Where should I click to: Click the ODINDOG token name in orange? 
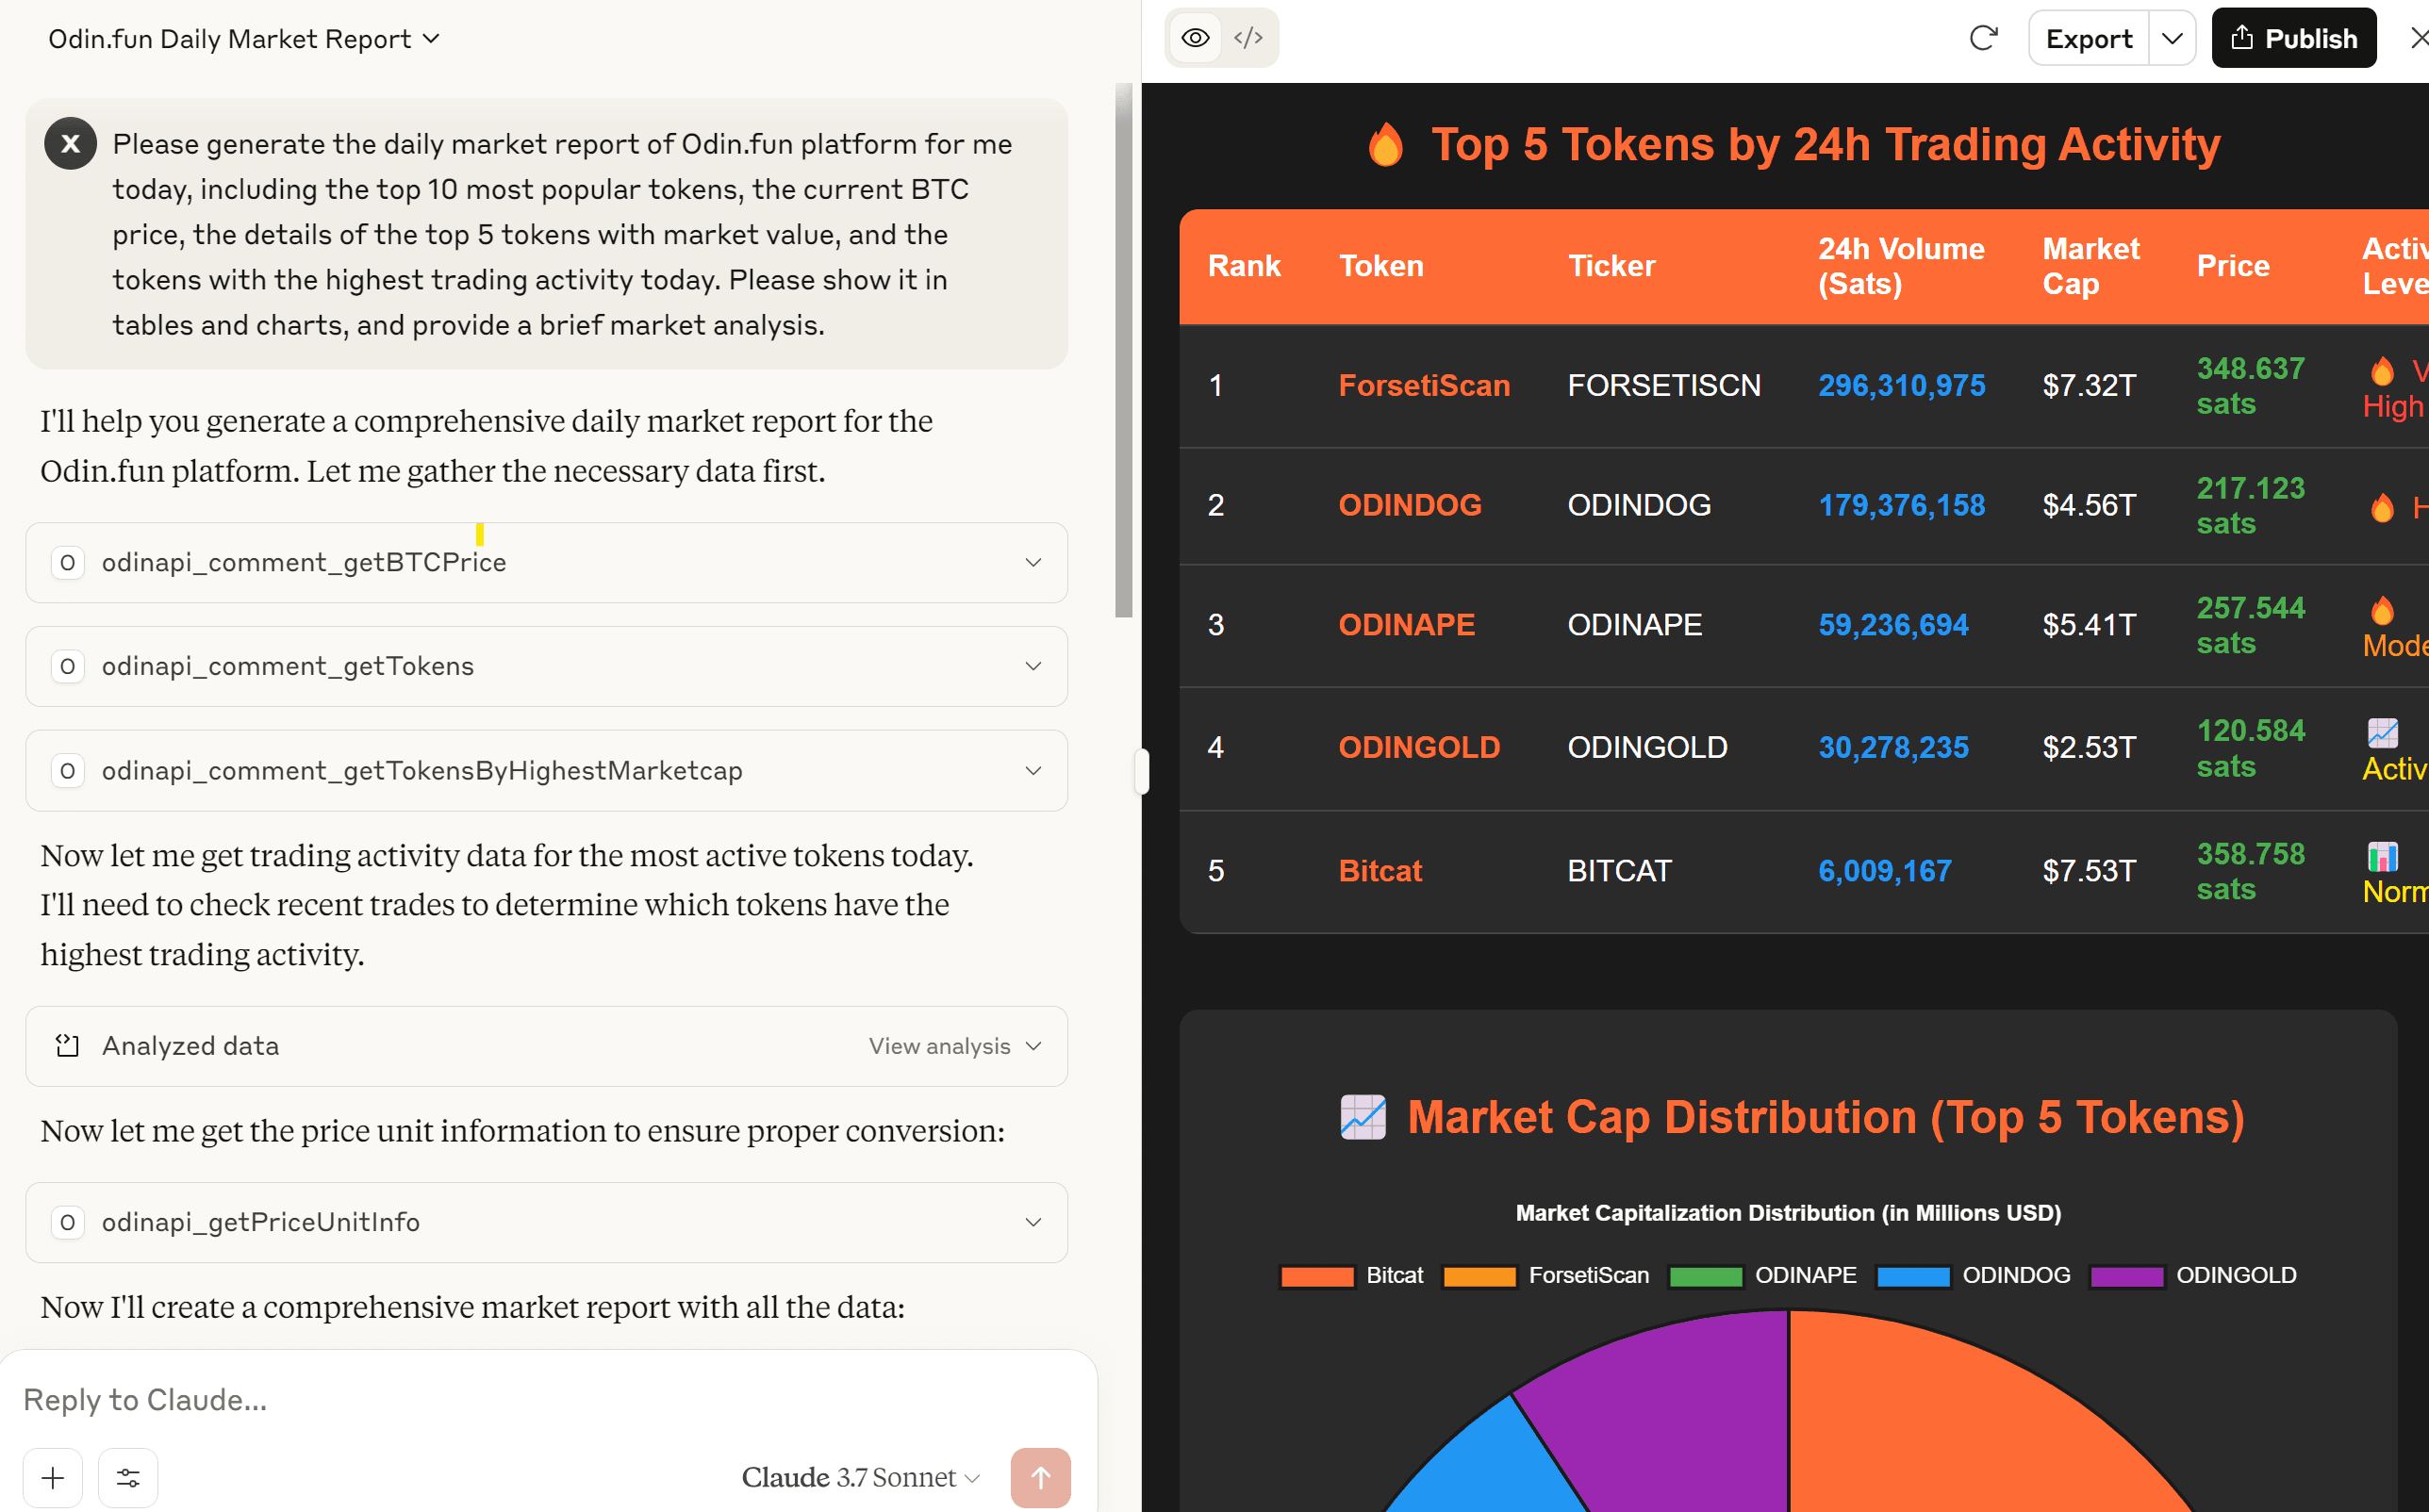click(x=1409, y=505)
